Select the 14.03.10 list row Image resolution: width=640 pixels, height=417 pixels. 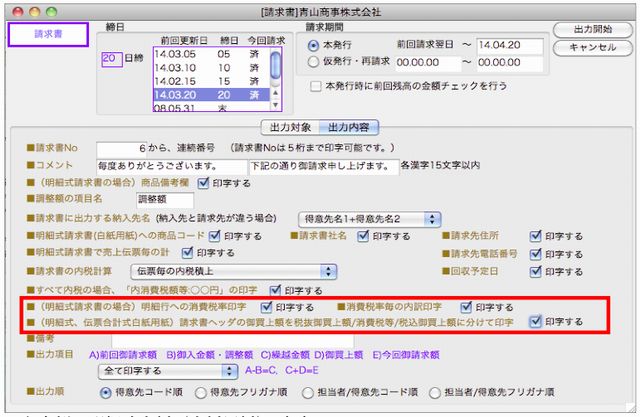click(211, 68)
